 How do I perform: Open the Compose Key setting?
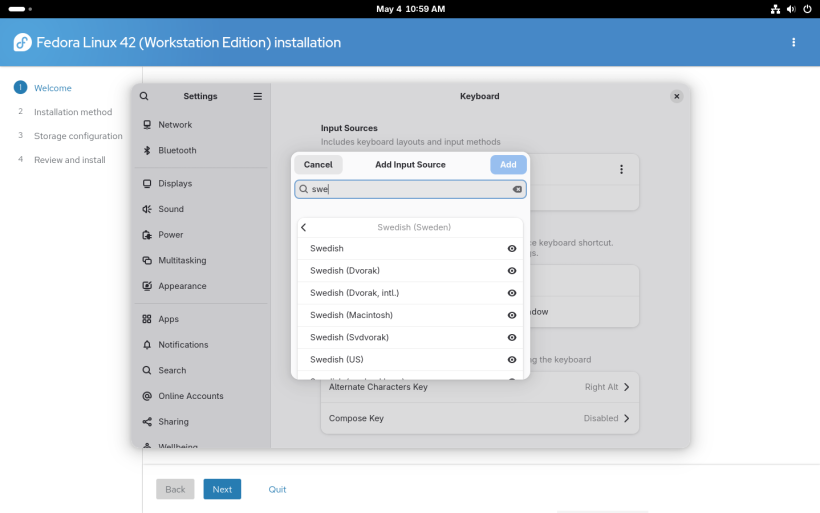tap(480, 418)
